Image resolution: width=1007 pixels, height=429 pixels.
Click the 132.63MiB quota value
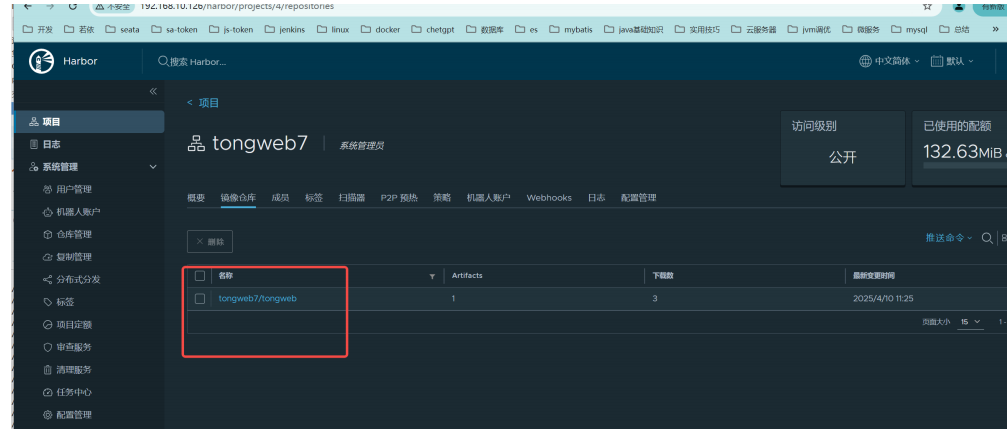963,152
